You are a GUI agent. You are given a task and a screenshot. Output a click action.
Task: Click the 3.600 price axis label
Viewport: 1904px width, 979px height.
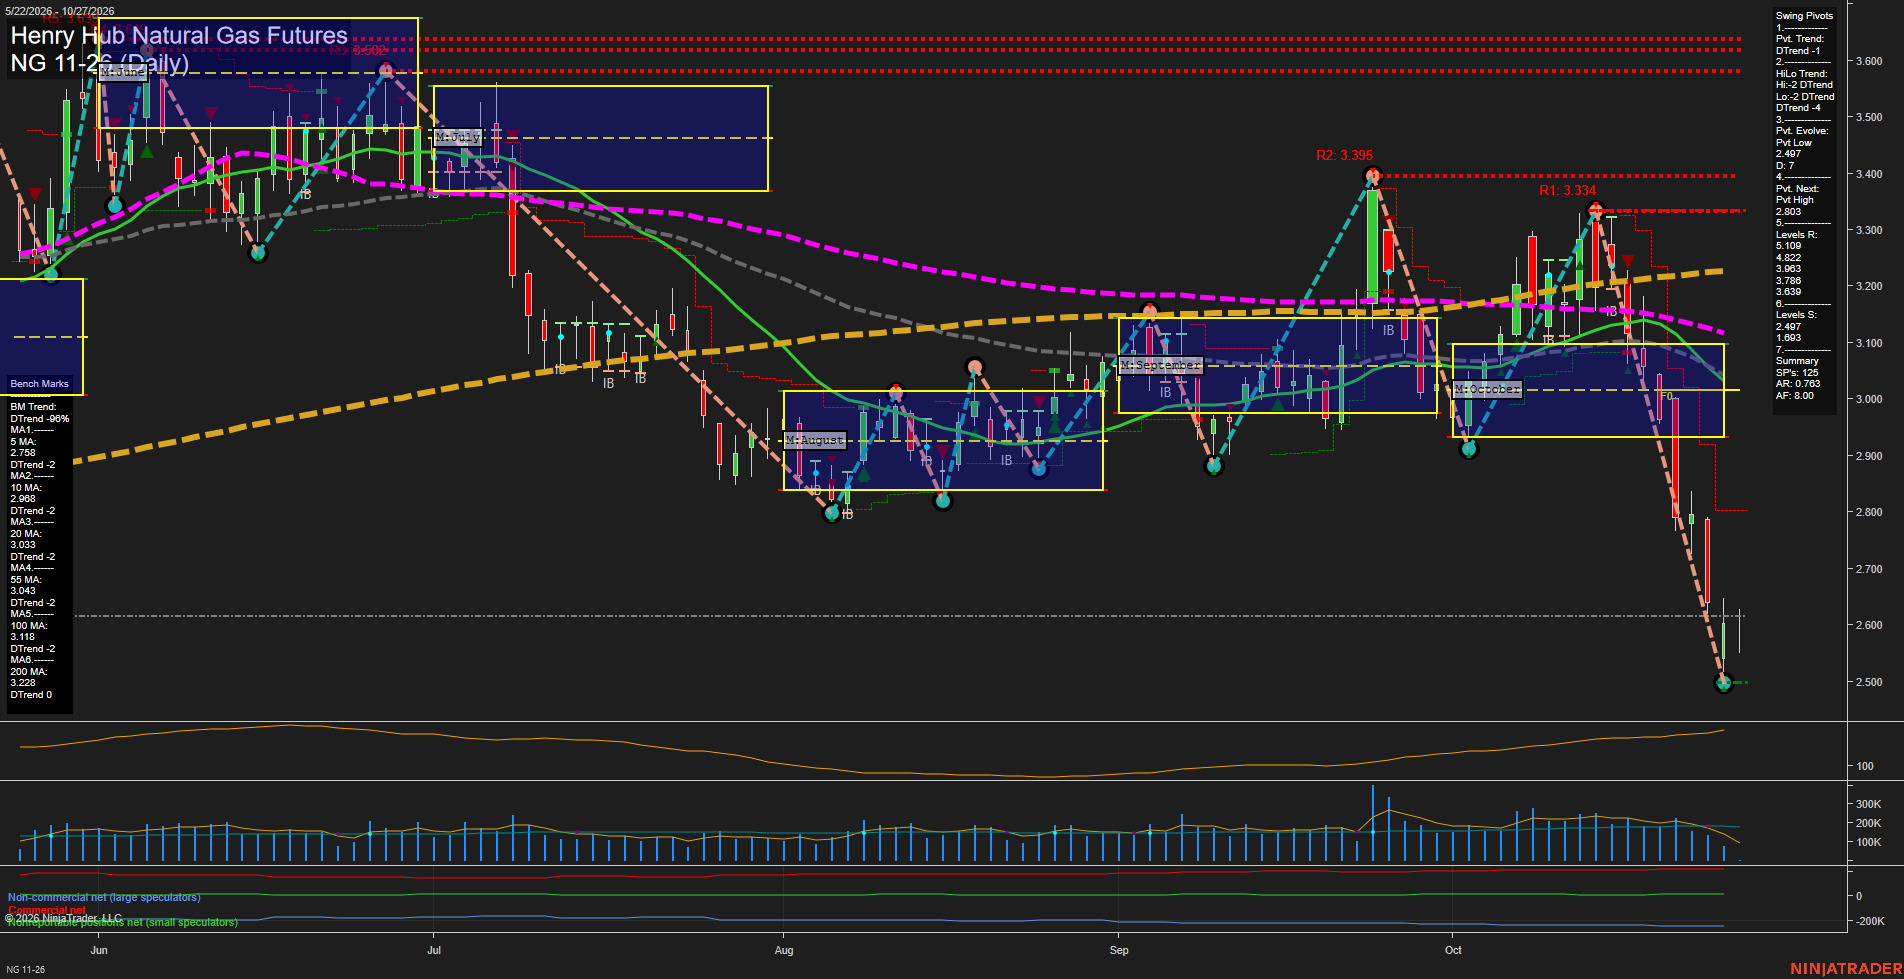pyautogui.click(x=1869, y=61)
